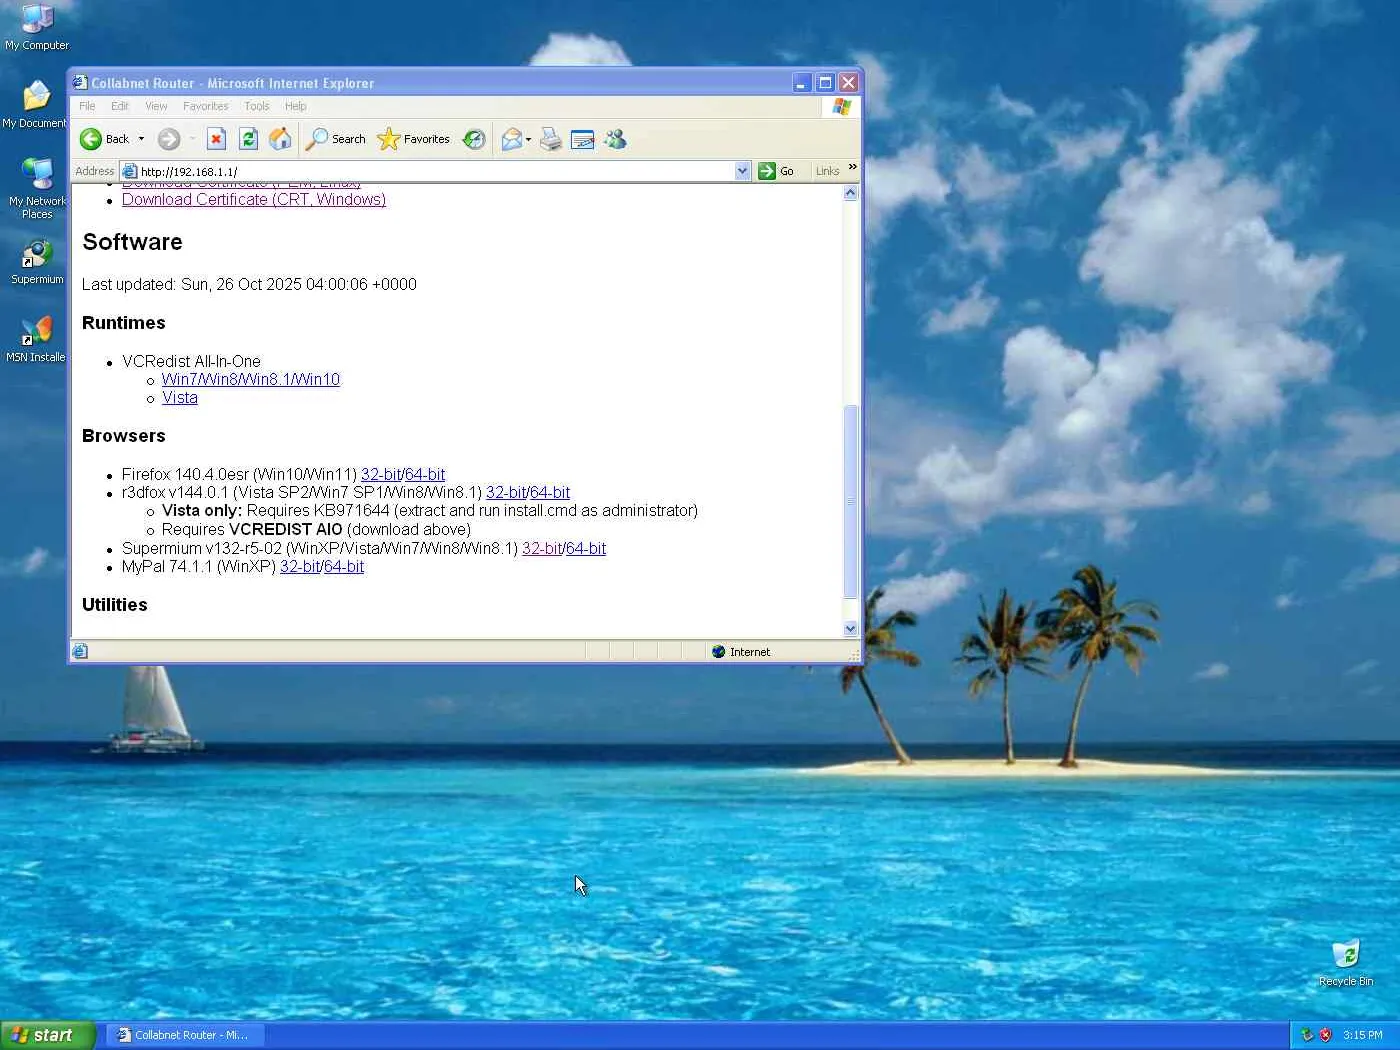Click the page icon in the status bar
This screenshot has height=1050, width=1400.
click(x=80, y=652)
